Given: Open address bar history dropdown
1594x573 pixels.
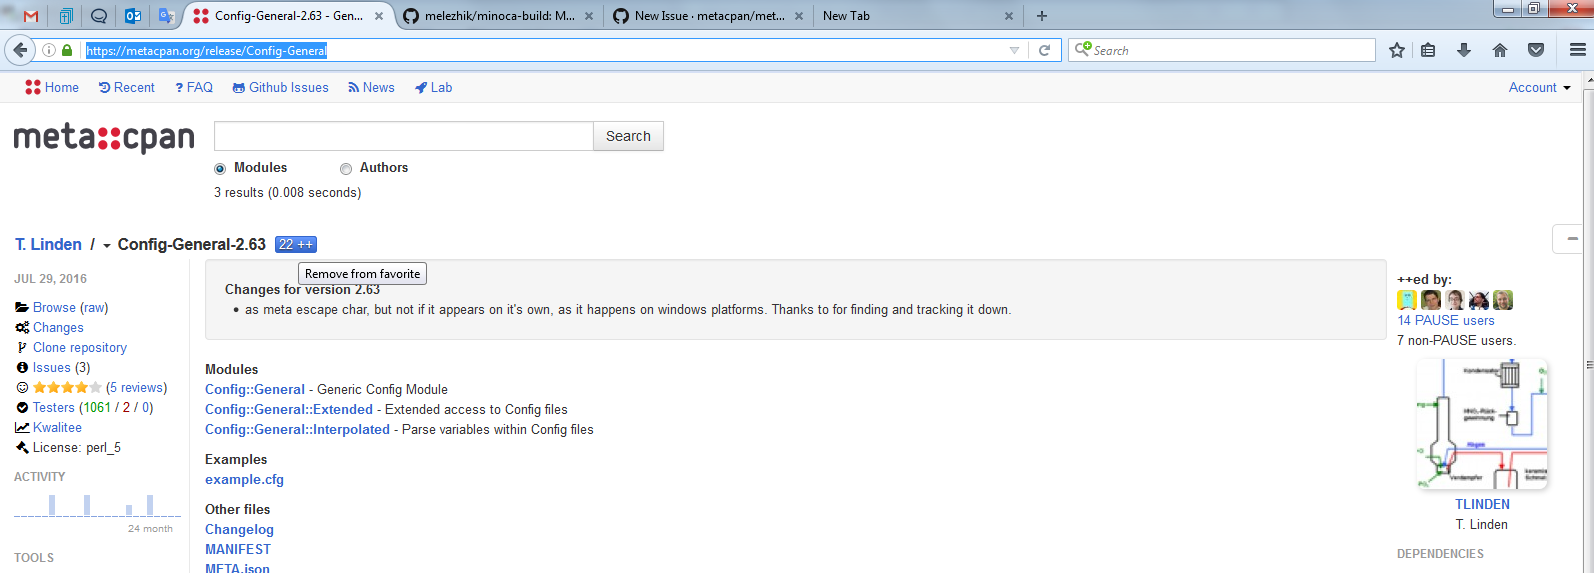Looking at the screenshot, I should point(1014,50).
